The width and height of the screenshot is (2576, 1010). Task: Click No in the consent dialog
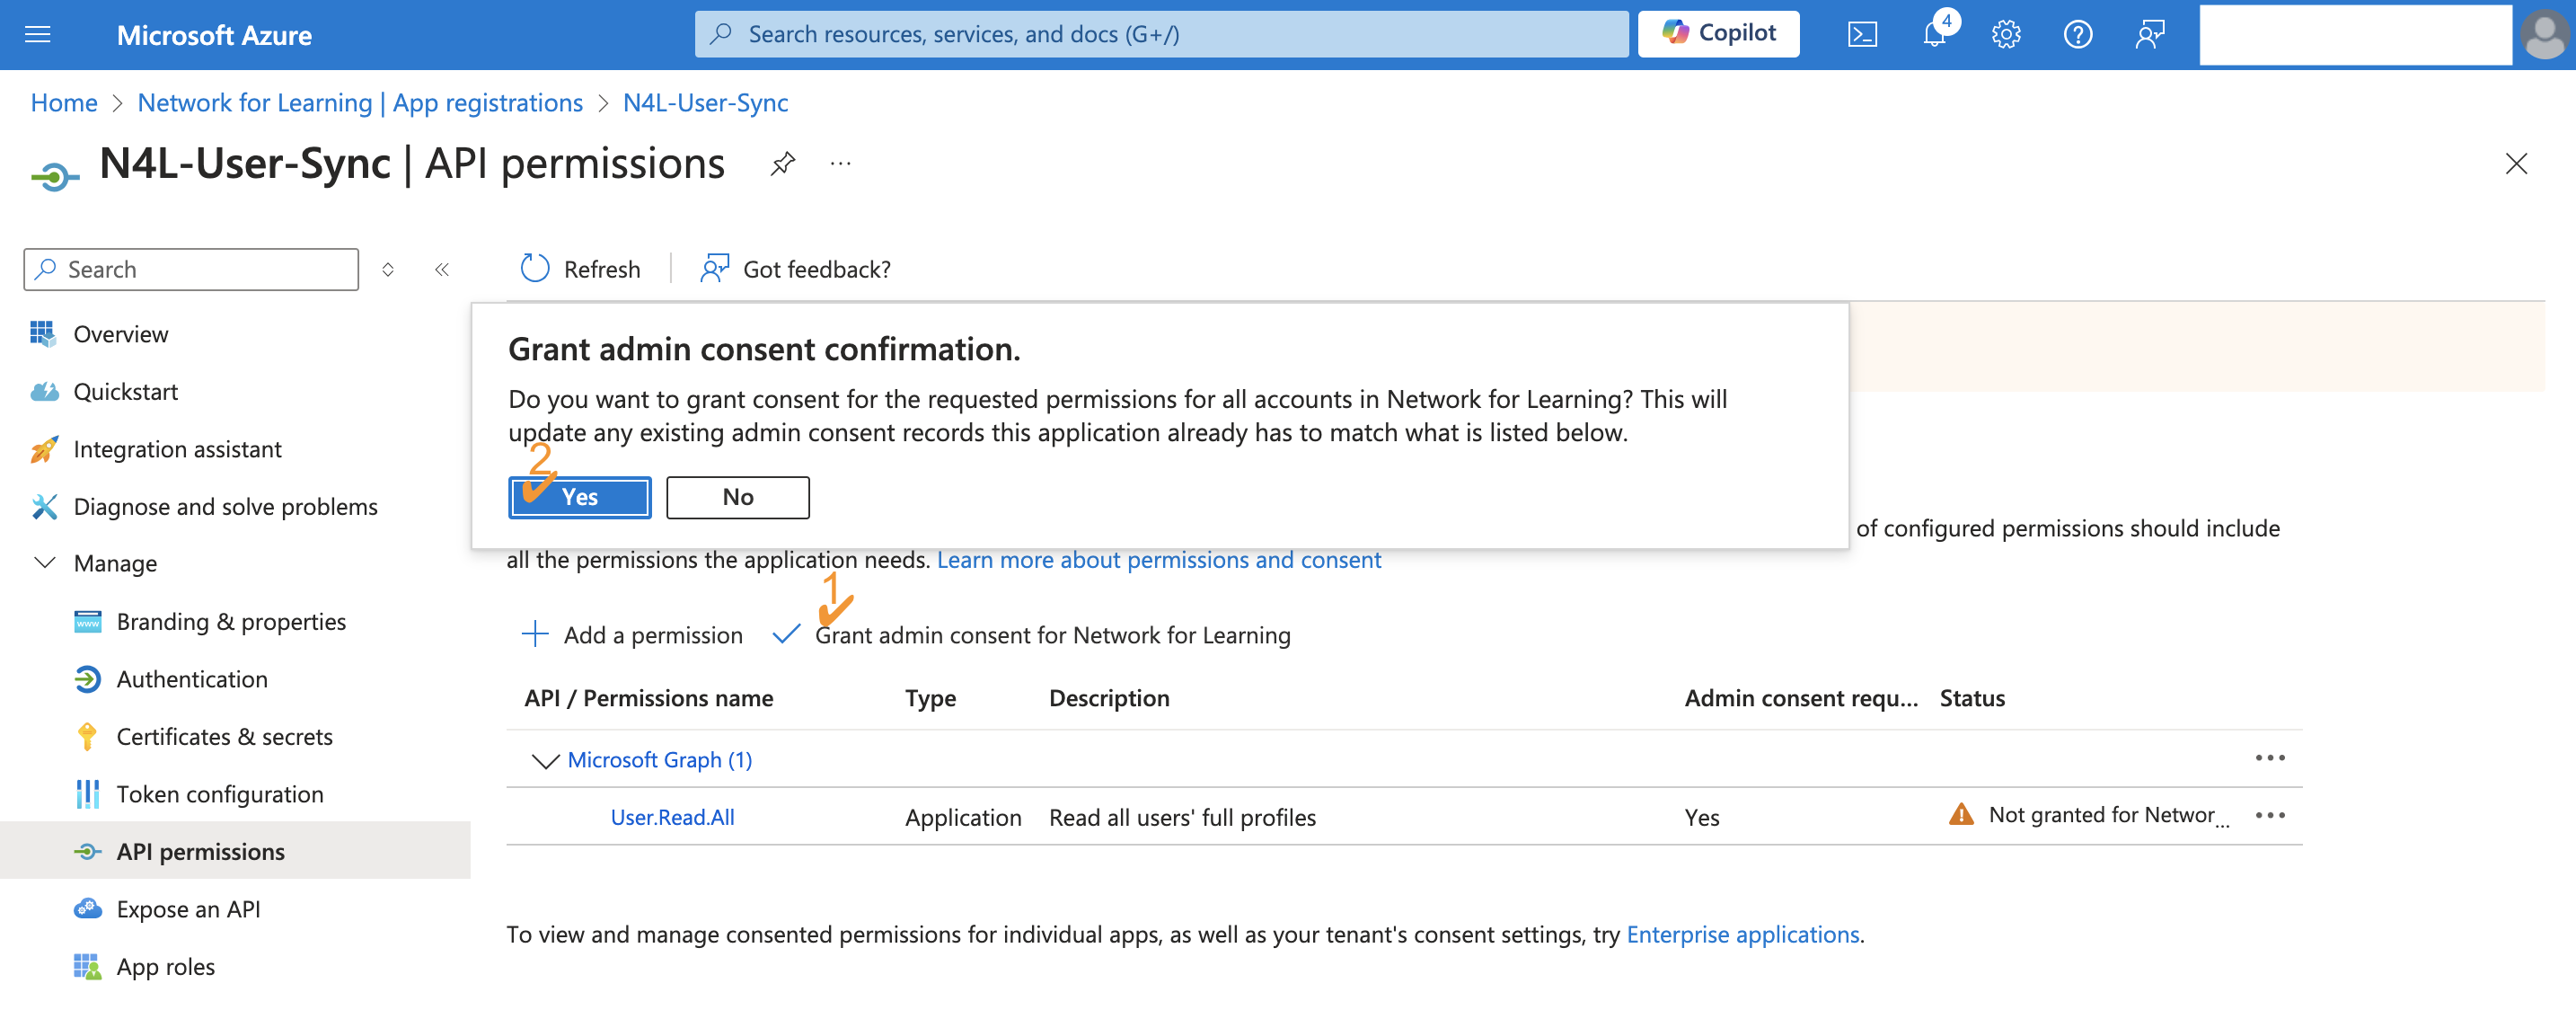[737, 497]
